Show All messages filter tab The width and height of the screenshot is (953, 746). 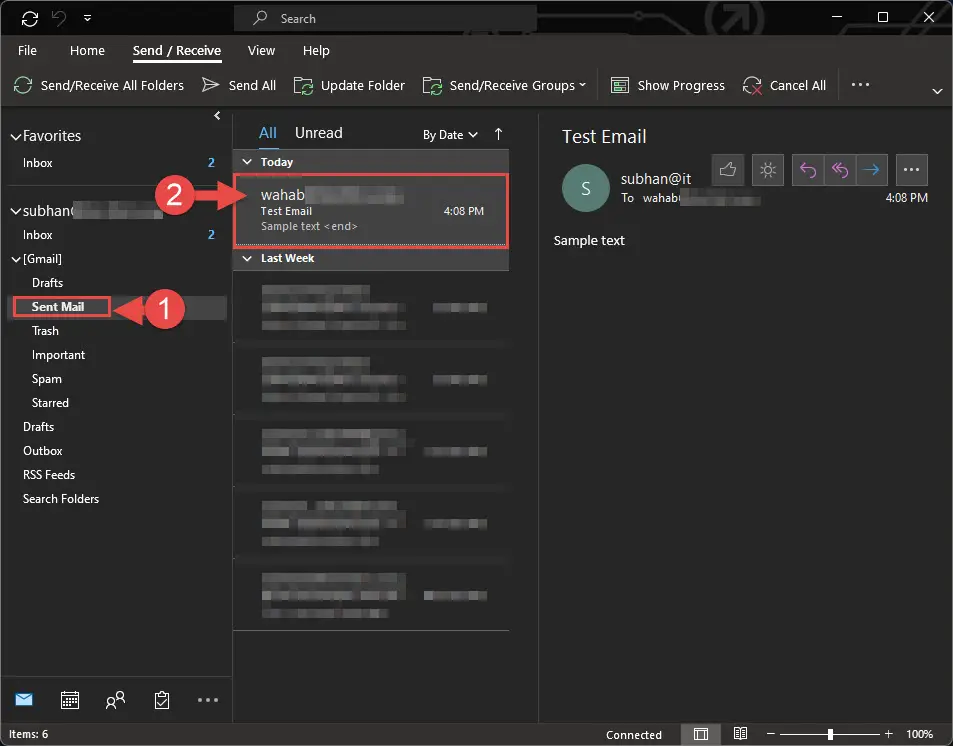click(x=267, y=133)
